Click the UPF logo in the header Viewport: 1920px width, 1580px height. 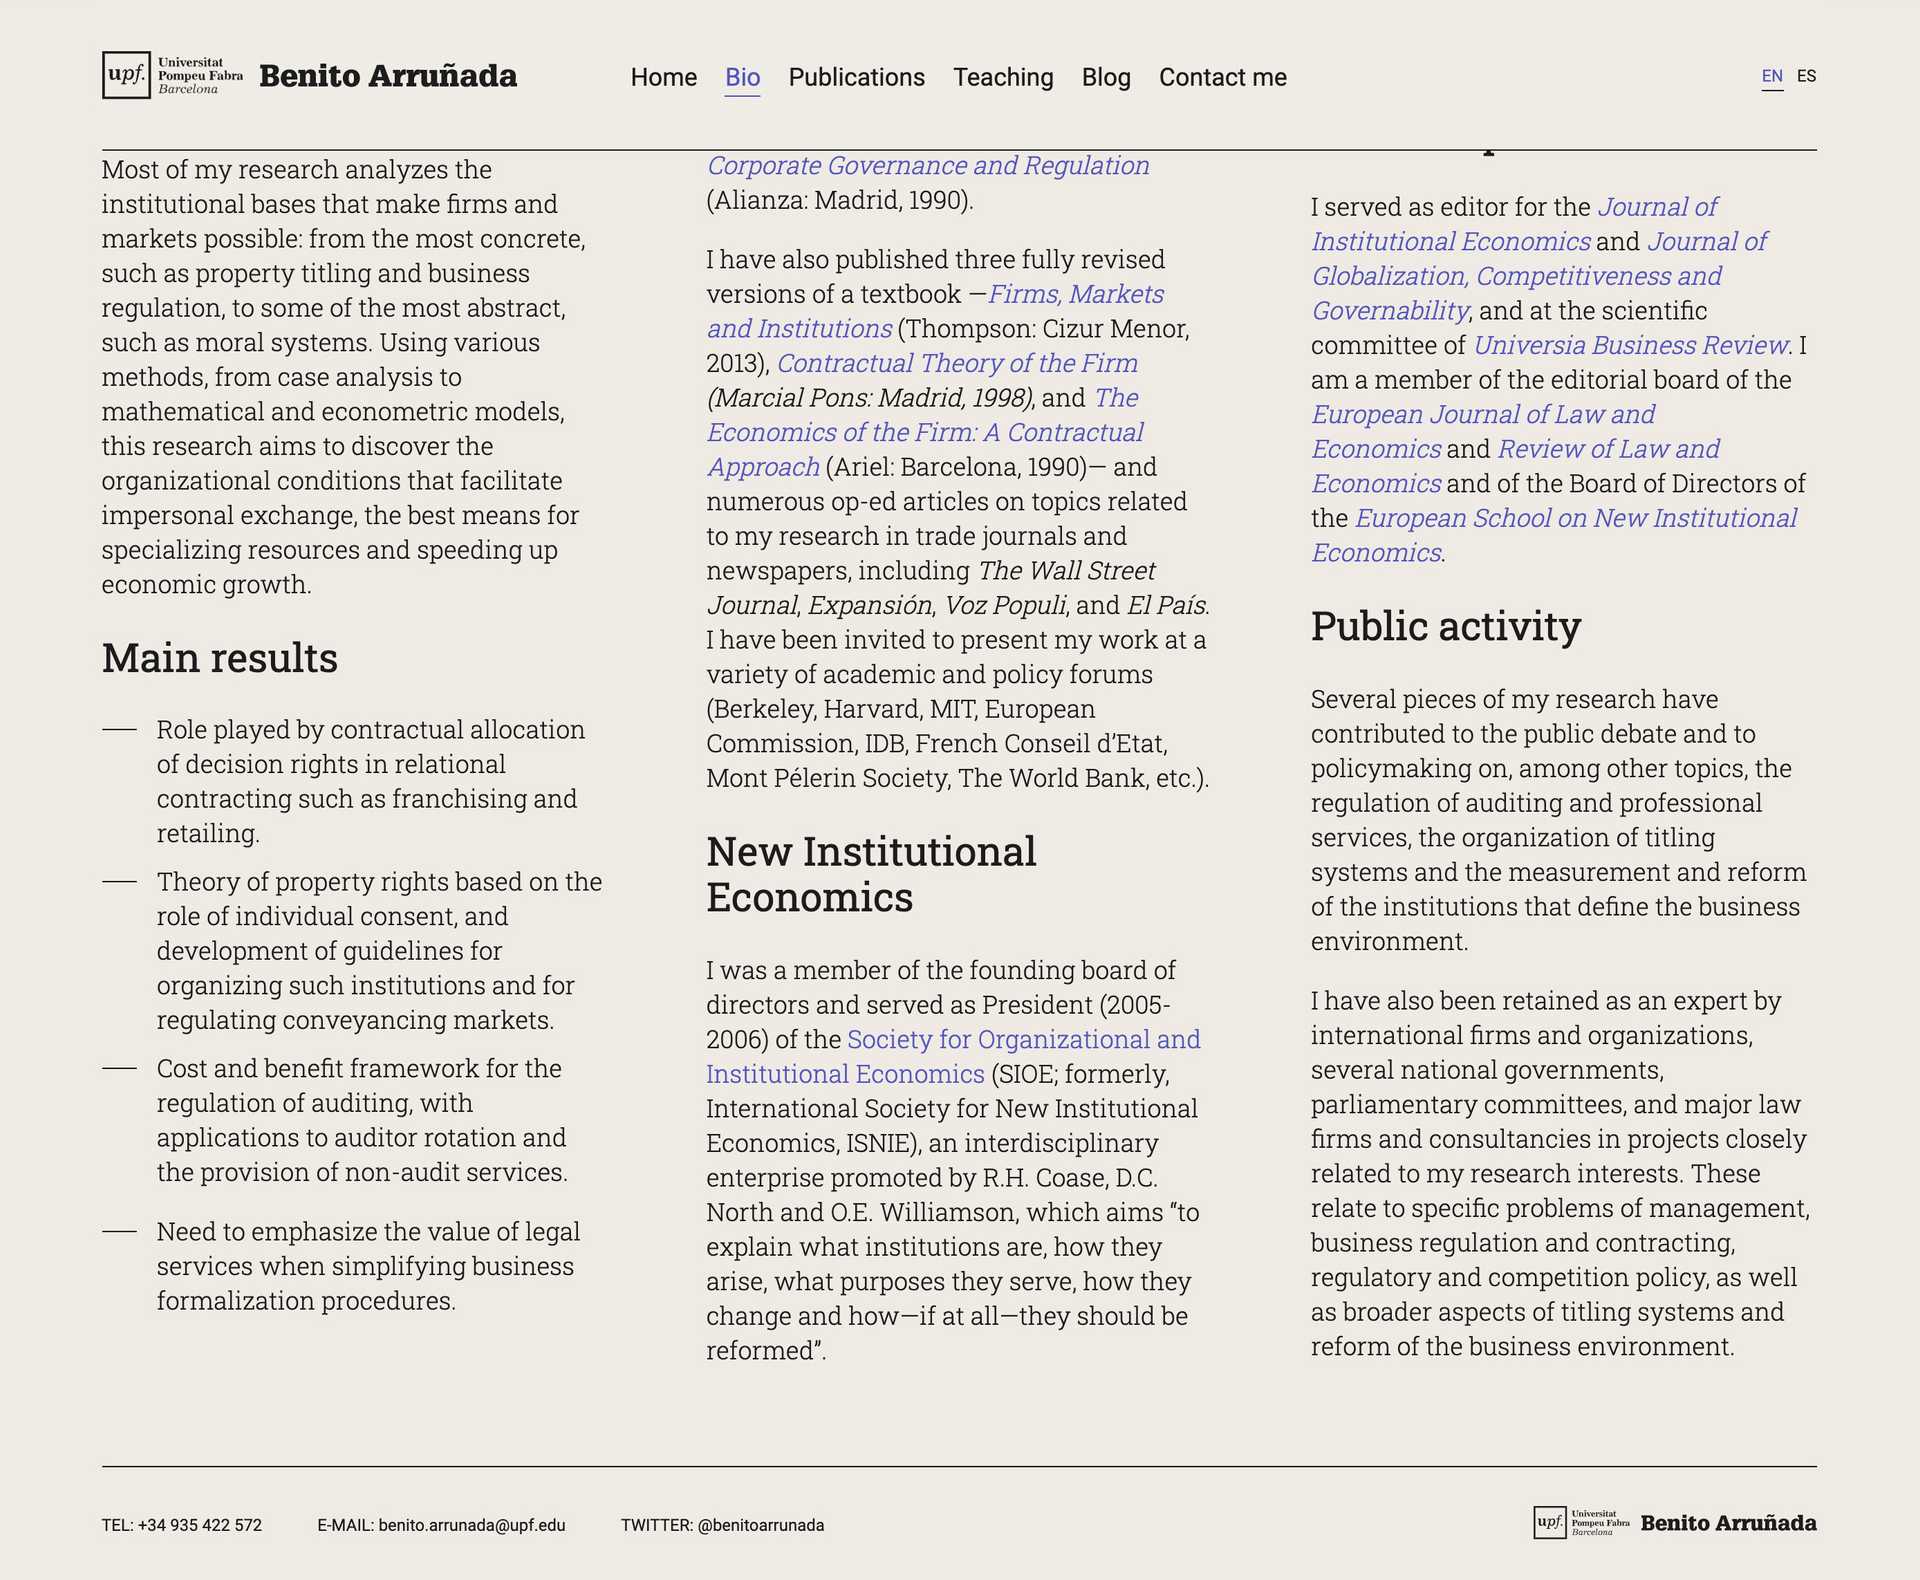(173, 75)
